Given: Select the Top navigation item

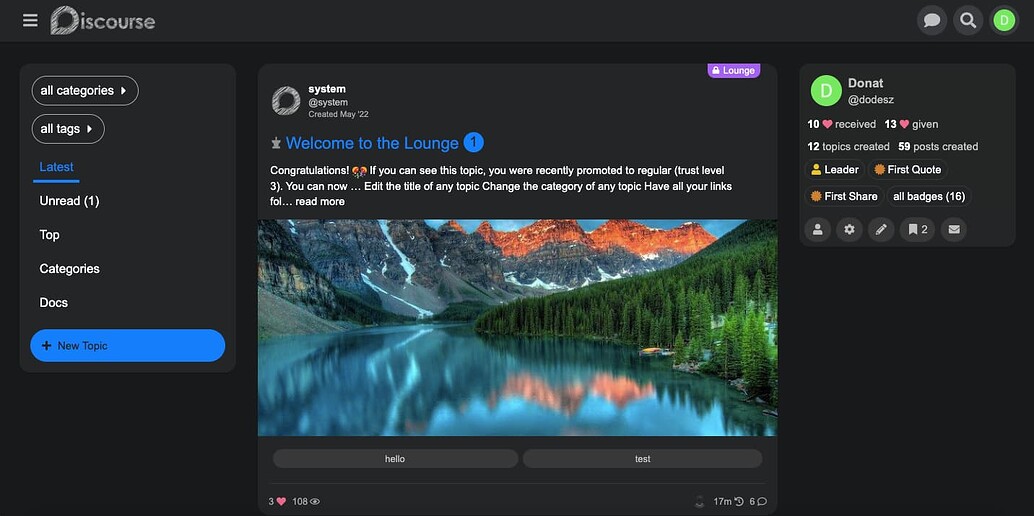Looking at the screenshot, I should [x=50, y=235].
